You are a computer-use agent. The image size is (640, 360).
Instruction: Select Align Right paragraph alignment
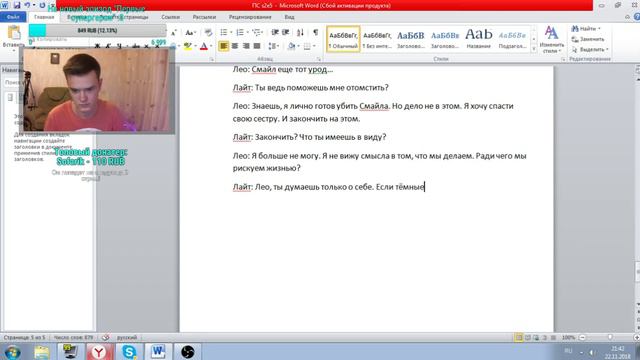click(246, 46)
